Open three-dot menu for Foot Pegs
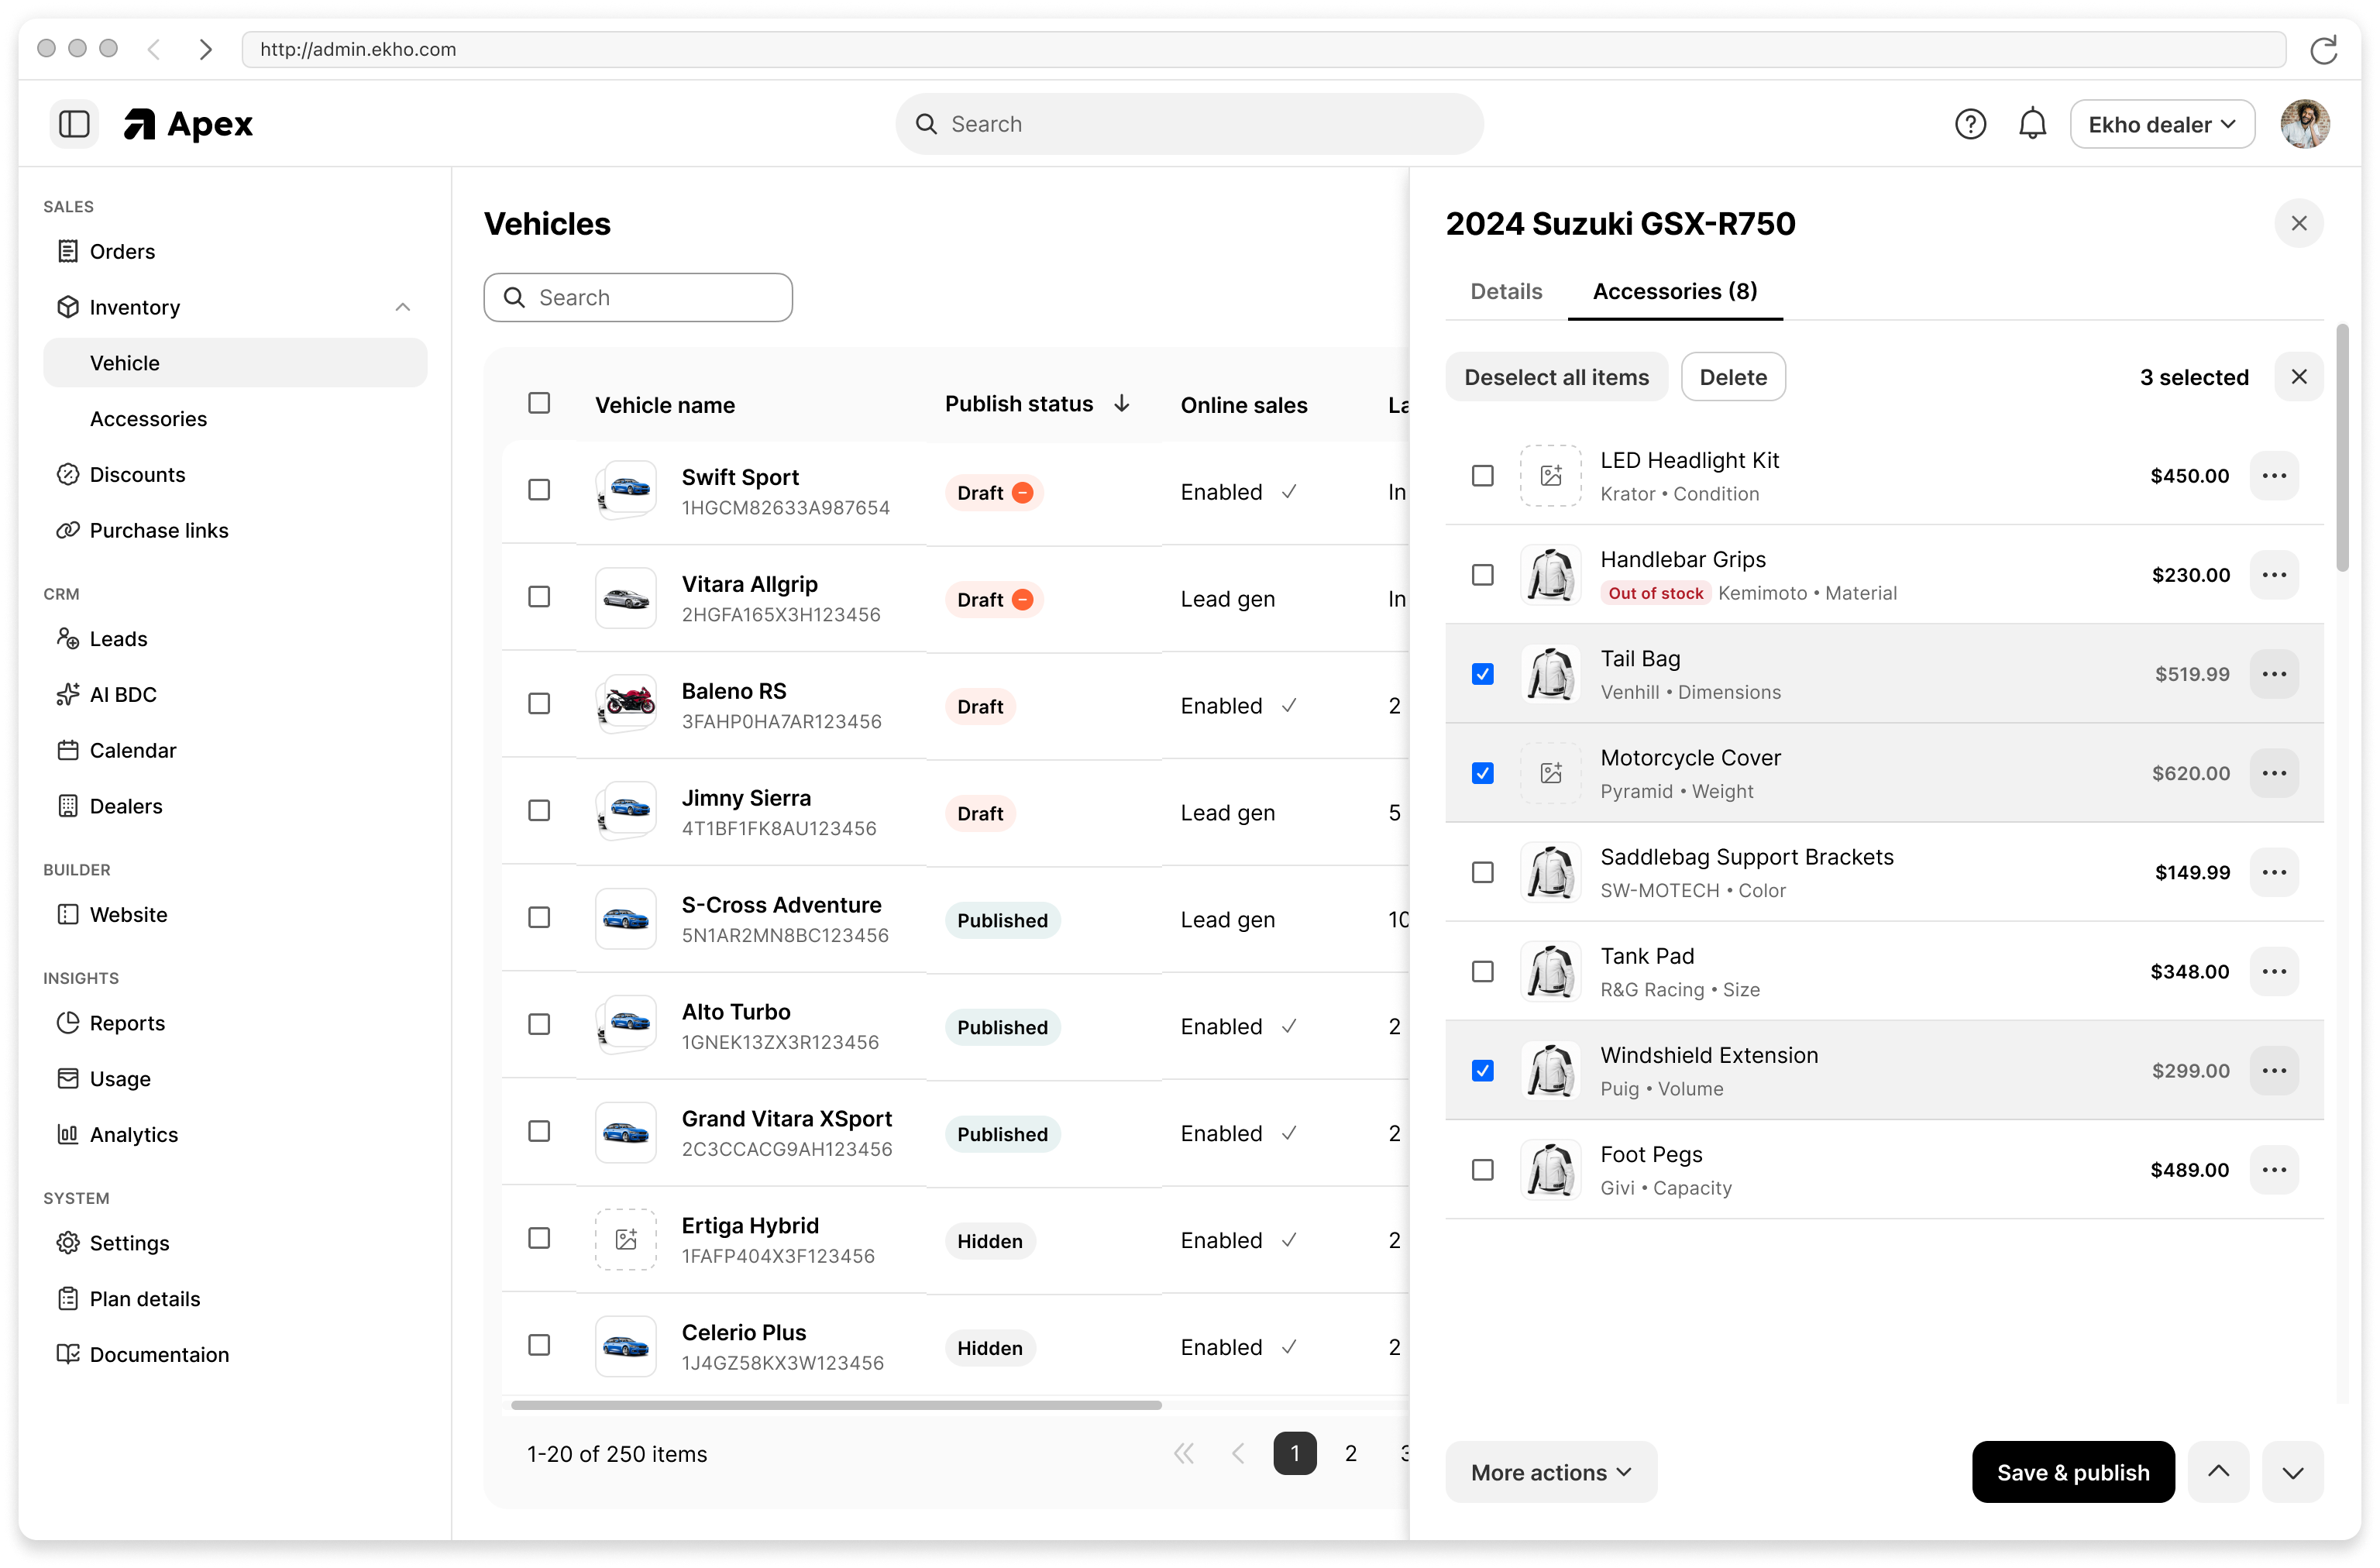The height and width of the screenshot is (1568, 2380). click(2274, 1170)
